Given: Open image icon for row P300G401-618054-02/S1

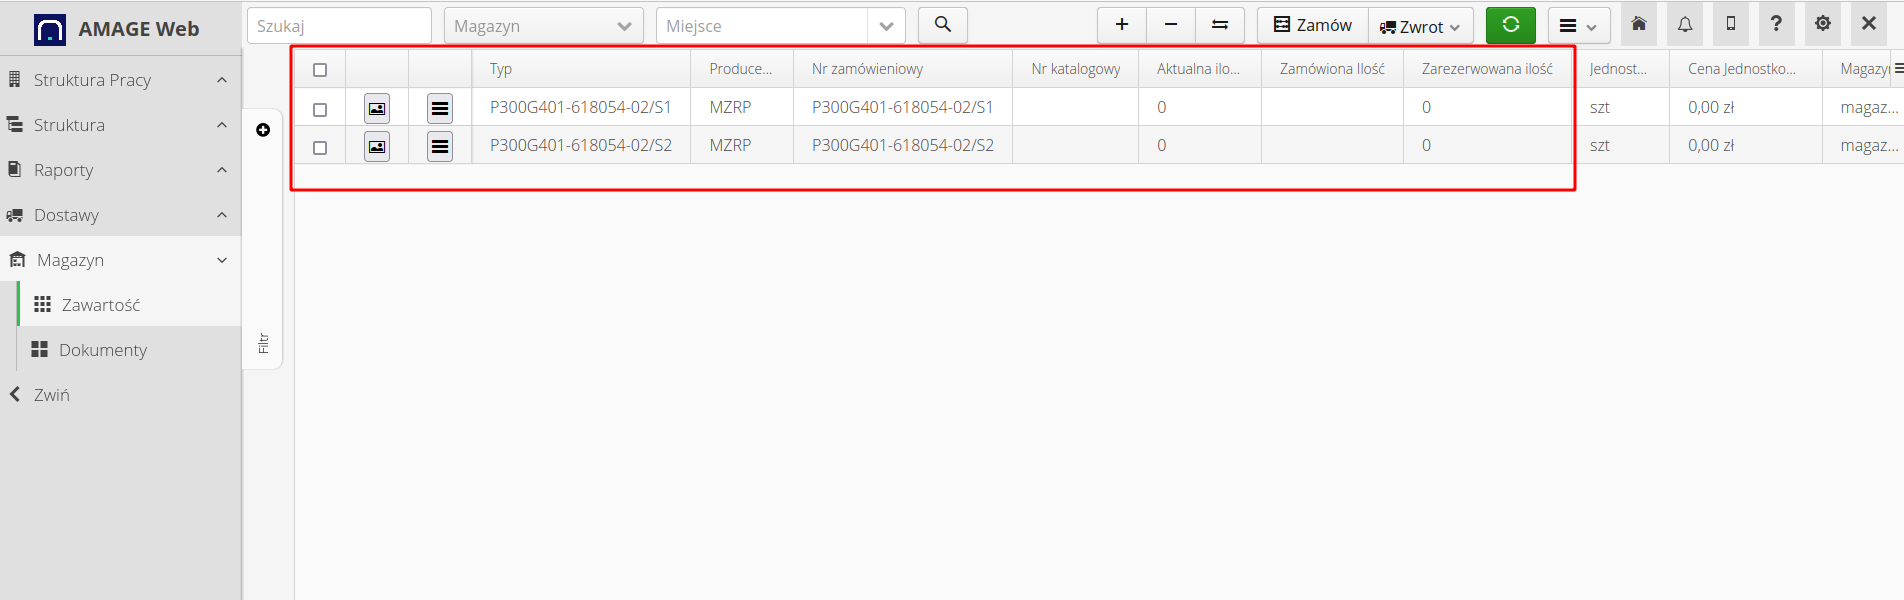Looking at the screenshot, I should (x=377, y=108).
